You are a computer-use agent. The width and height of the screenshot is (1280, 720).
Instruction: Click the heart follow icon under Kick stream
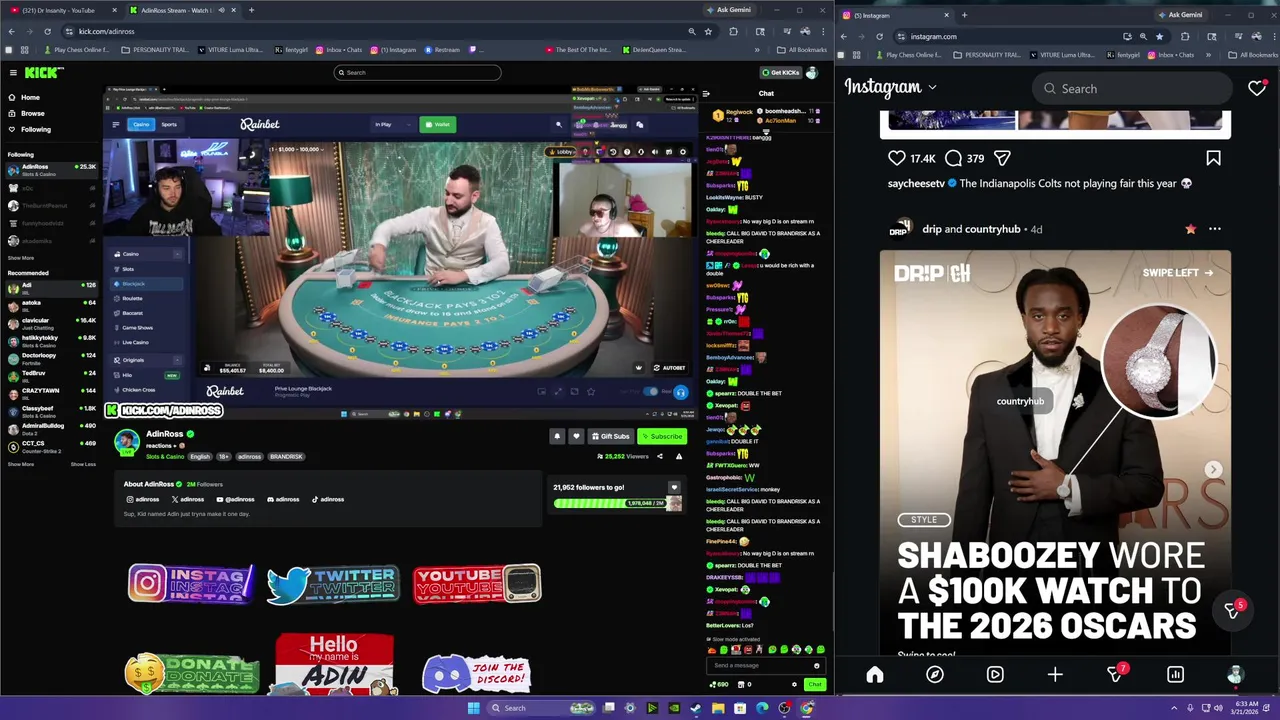click(x=576, y=436)
